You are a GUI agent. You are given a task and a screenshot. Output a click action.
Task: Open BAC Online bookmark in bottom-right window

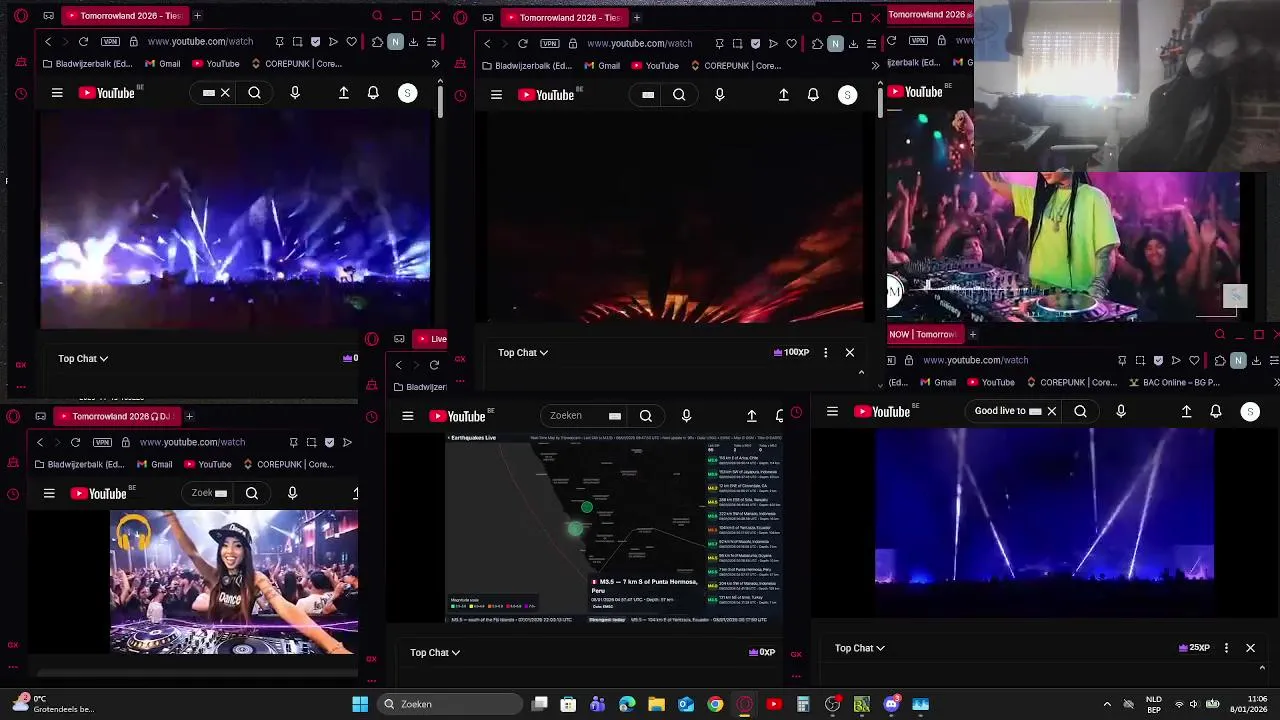(1174, 382)
